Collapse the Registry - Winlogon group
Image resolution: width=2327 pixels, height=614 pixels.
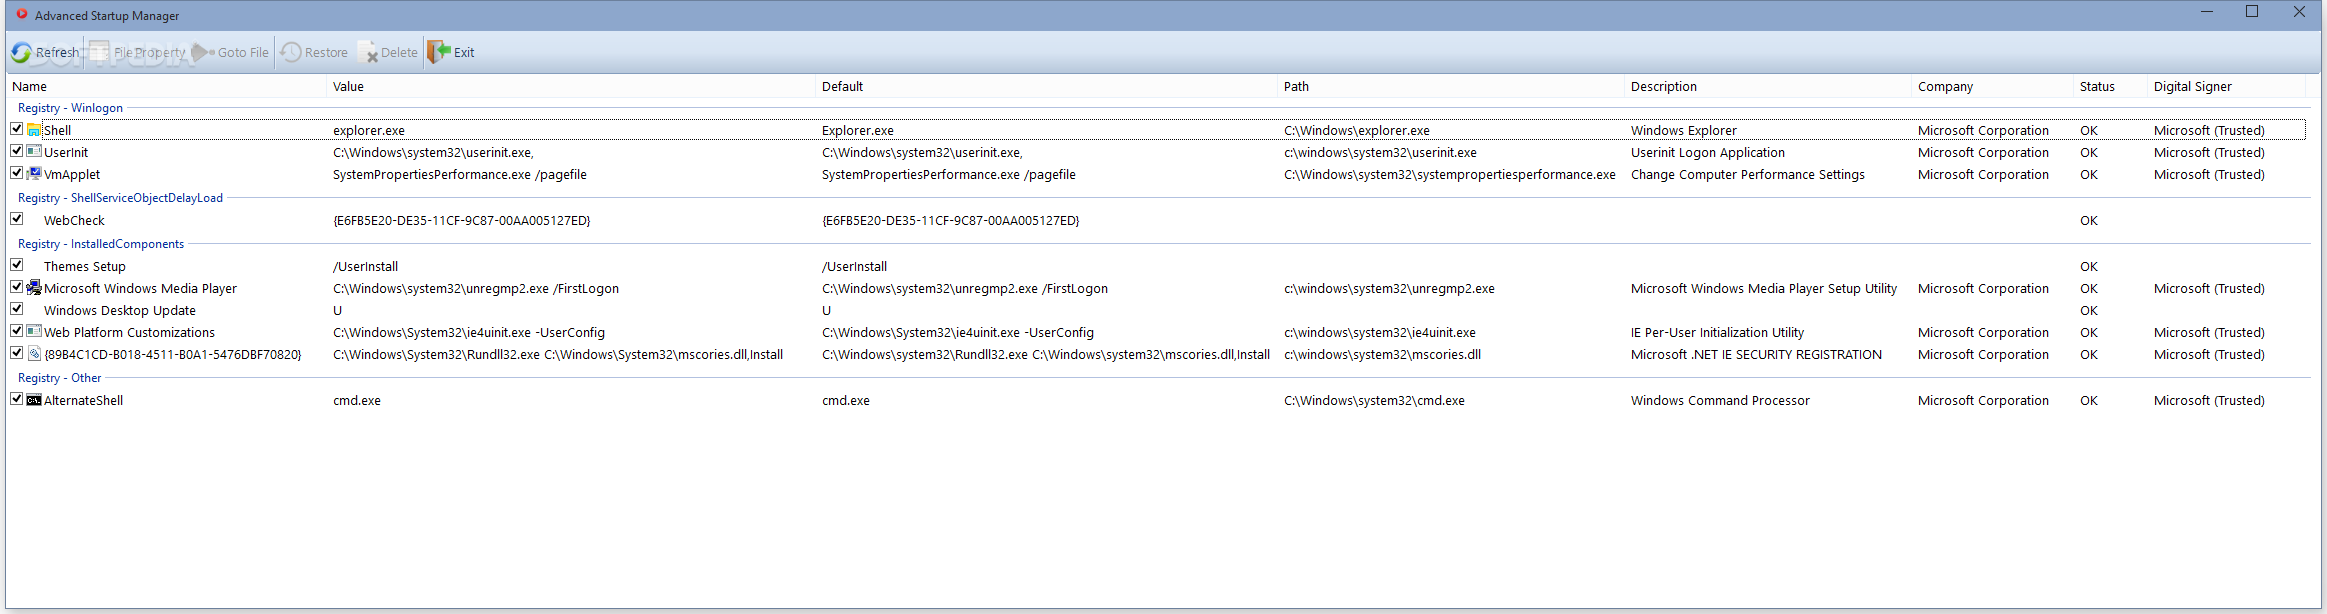click(x=70, y=108)
